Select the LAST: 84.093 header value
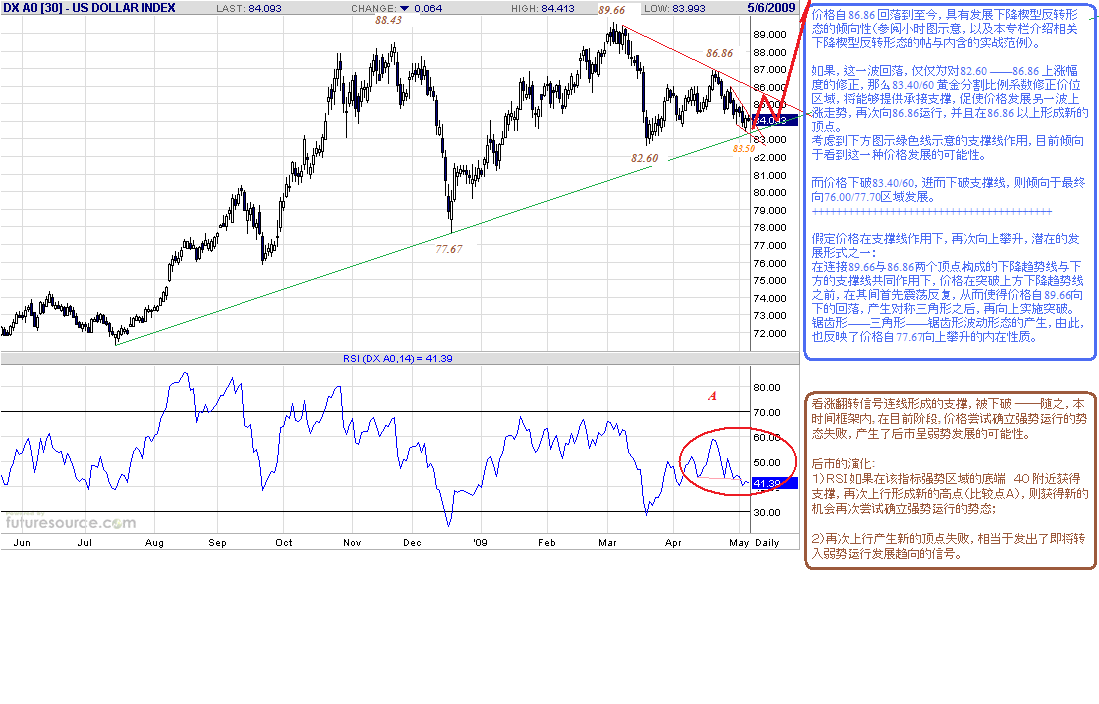The height and width of the screenshot is (704, 1099). click(249, 8)
